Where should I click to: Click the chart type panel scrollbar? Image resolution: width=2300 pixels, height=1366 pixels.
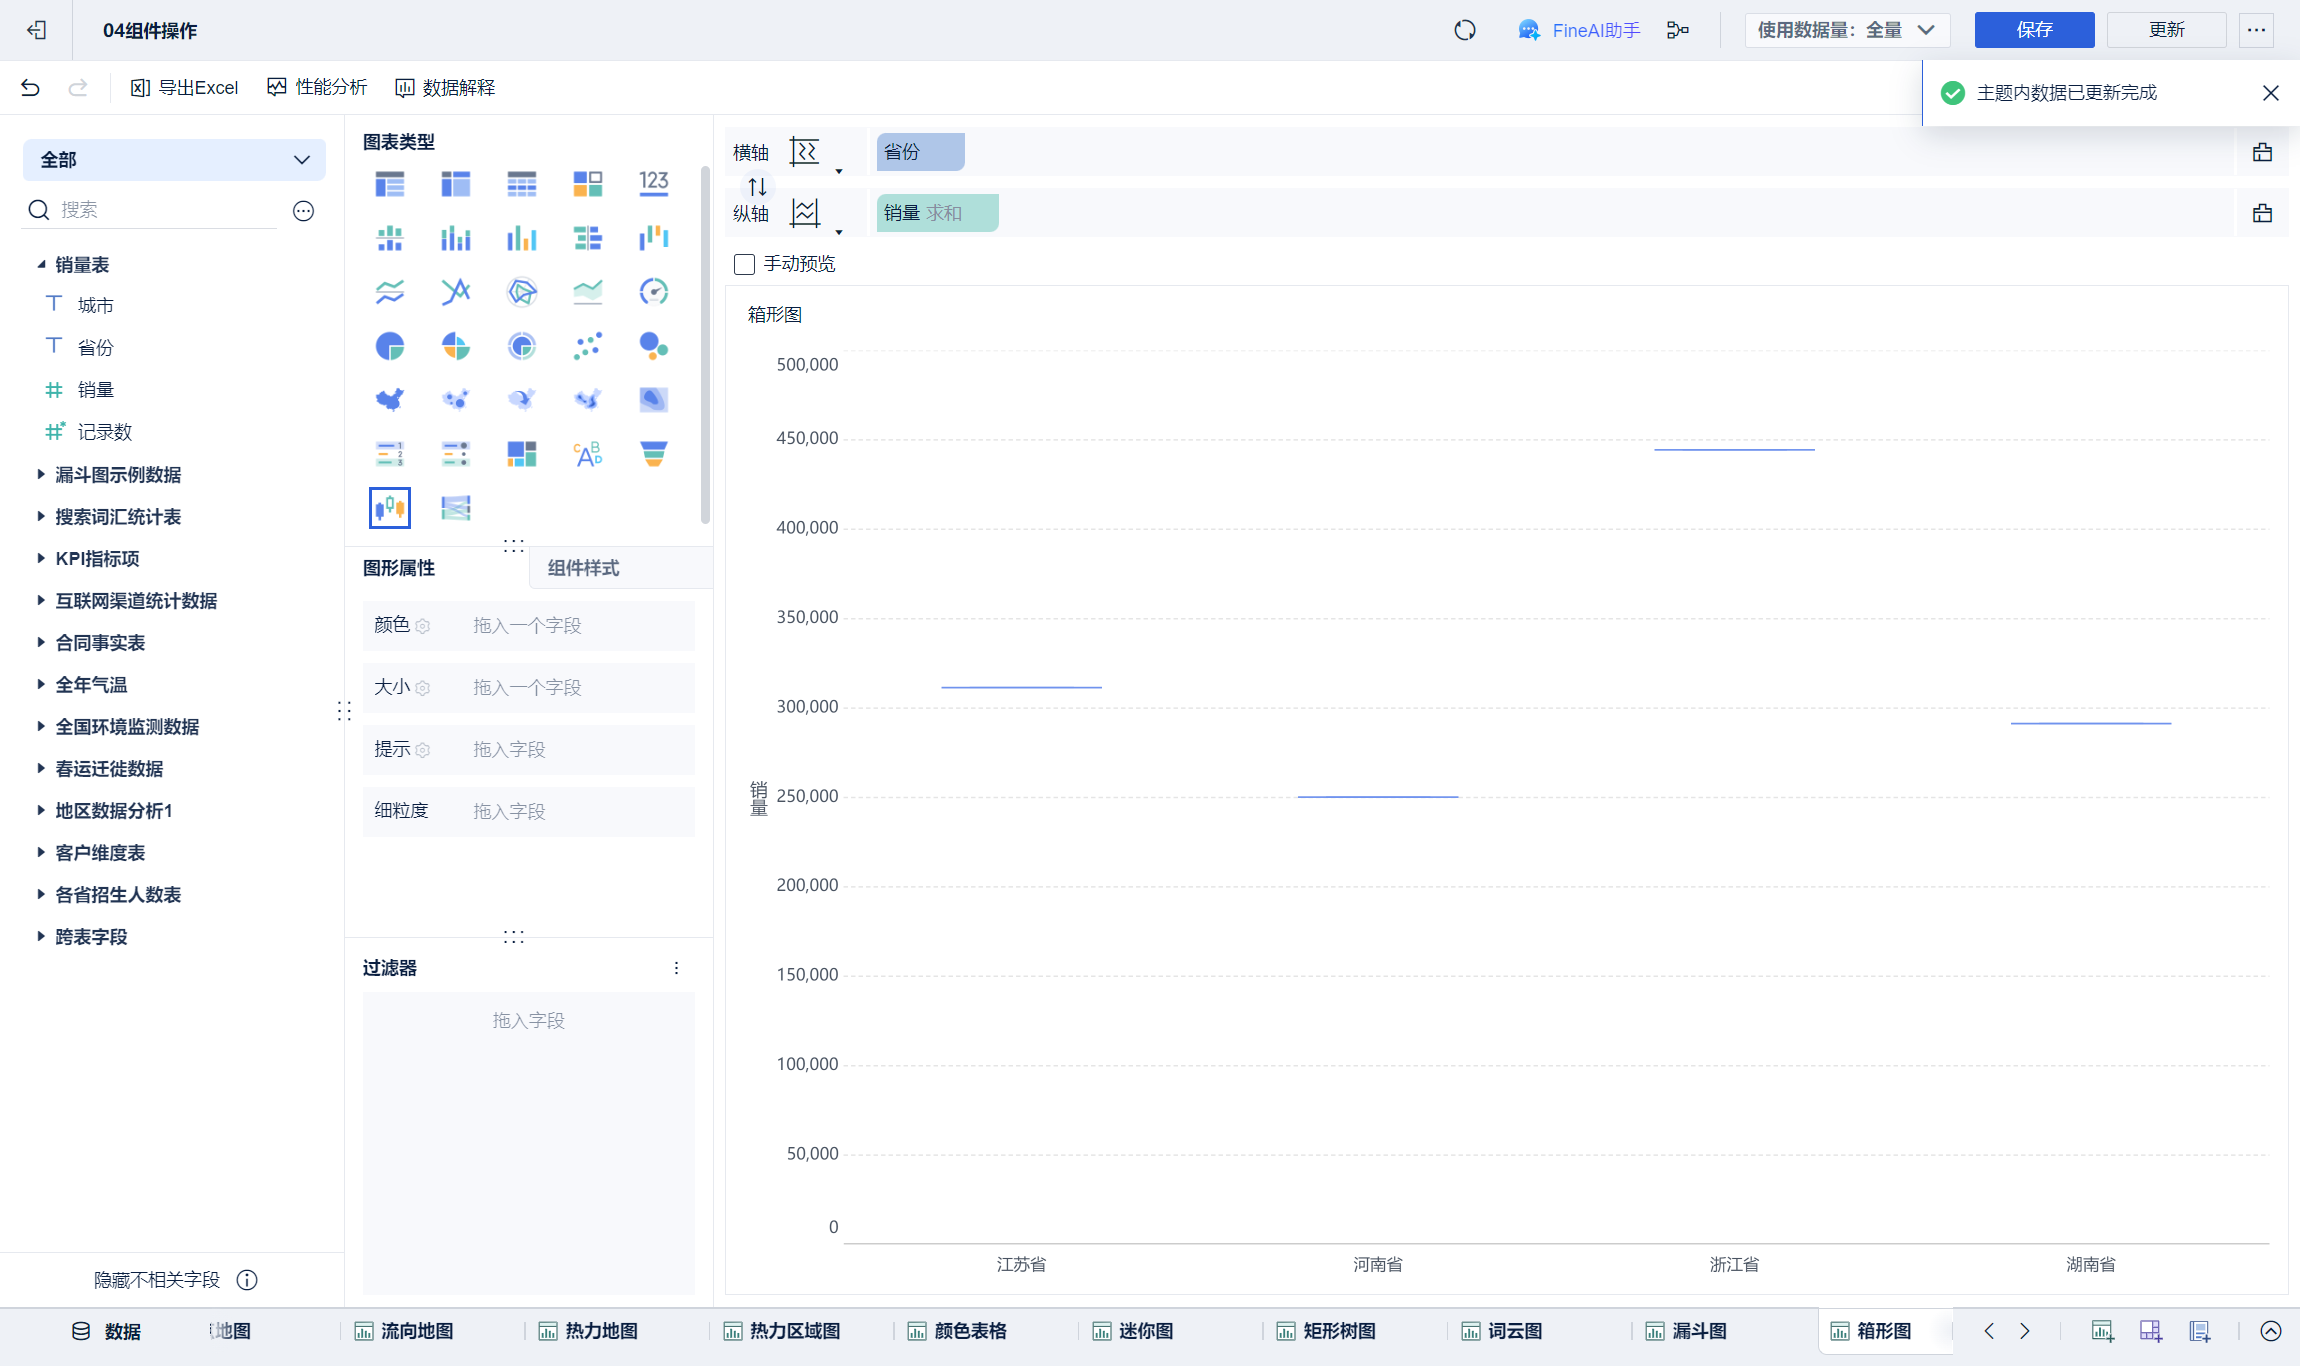pyautogui.click(x=705, y=345)
